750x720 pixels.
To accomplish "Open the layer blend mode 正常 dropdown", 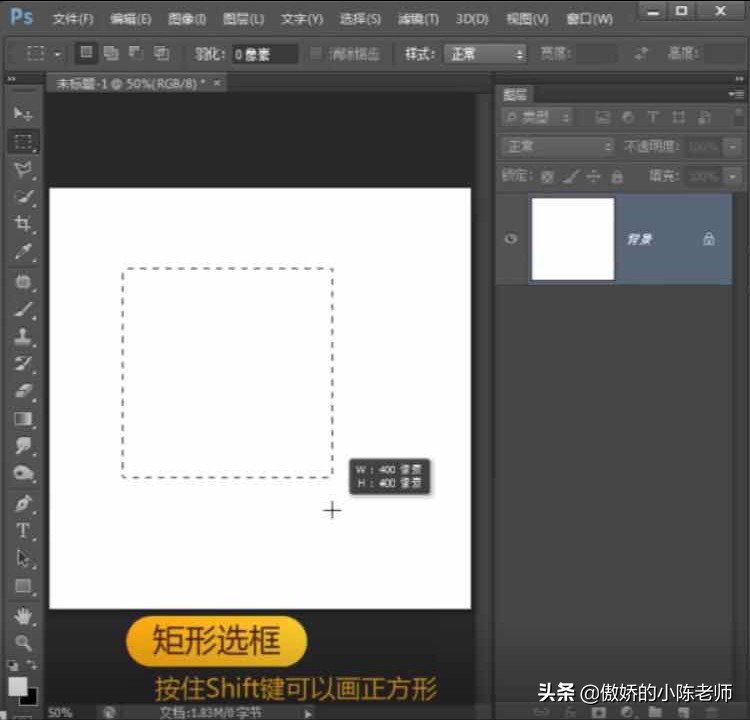I will [x=558, y=146].
